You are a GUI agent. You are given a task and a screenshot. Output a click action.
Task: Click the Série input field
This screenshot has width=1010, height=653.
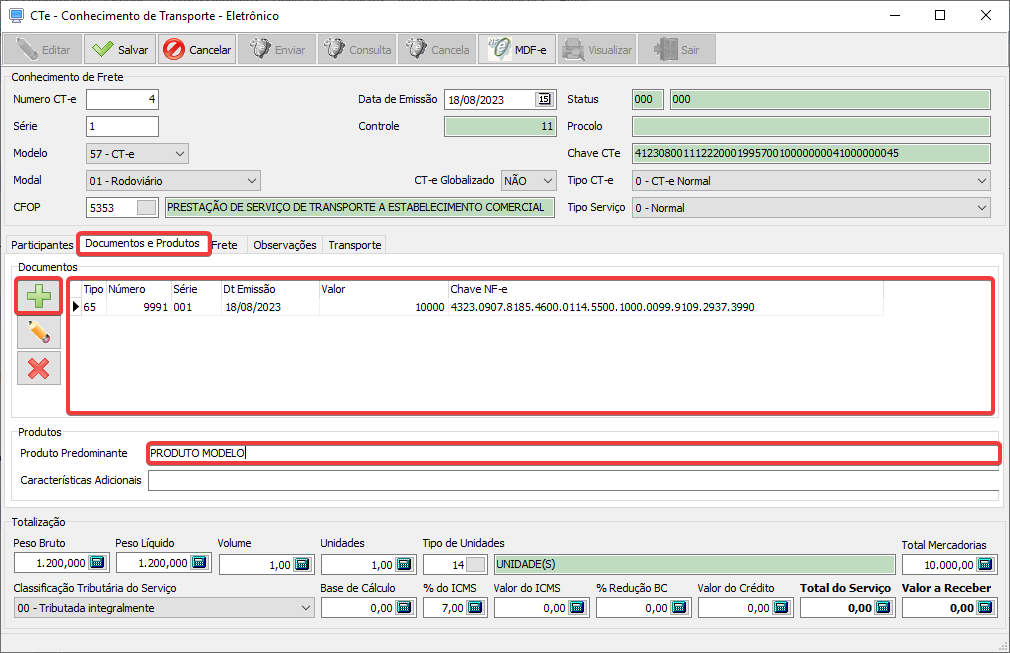(122, 126)
